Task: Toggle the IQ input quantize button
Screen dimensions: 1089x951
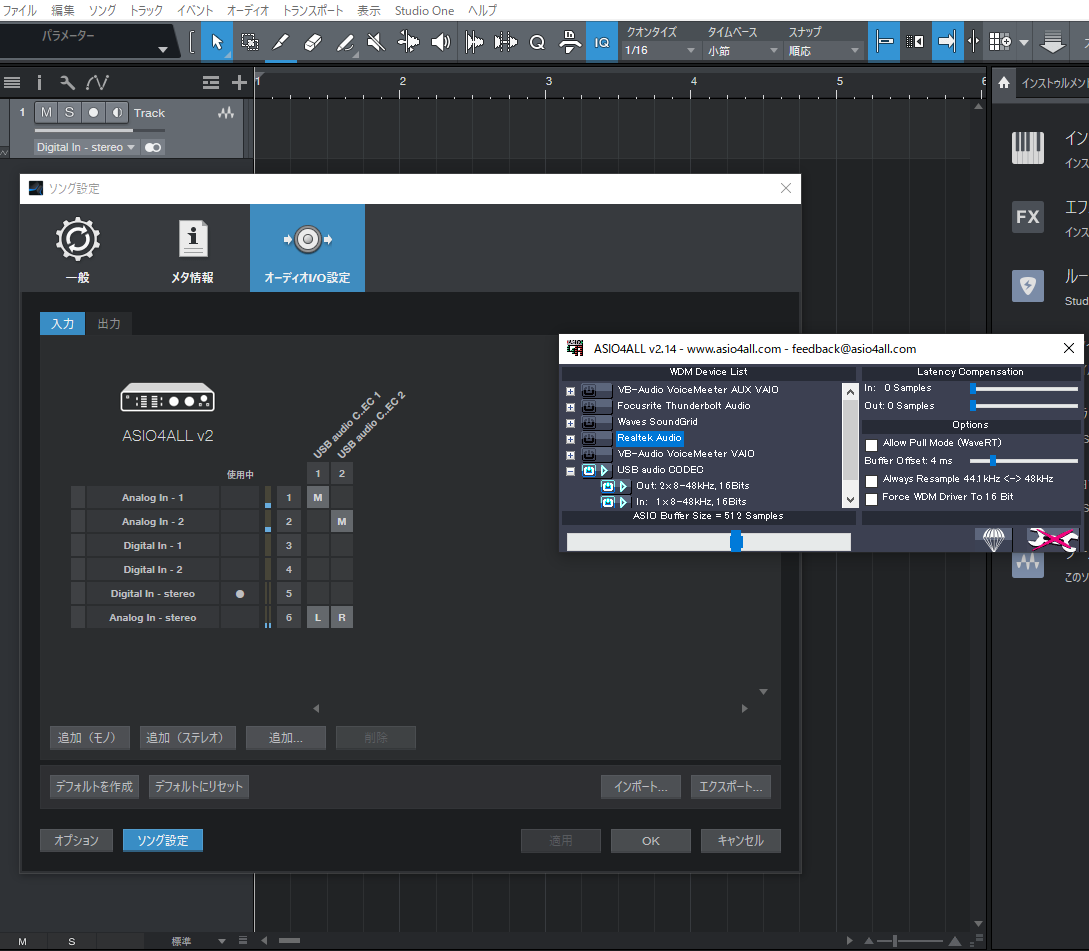Action: (601, 42)
